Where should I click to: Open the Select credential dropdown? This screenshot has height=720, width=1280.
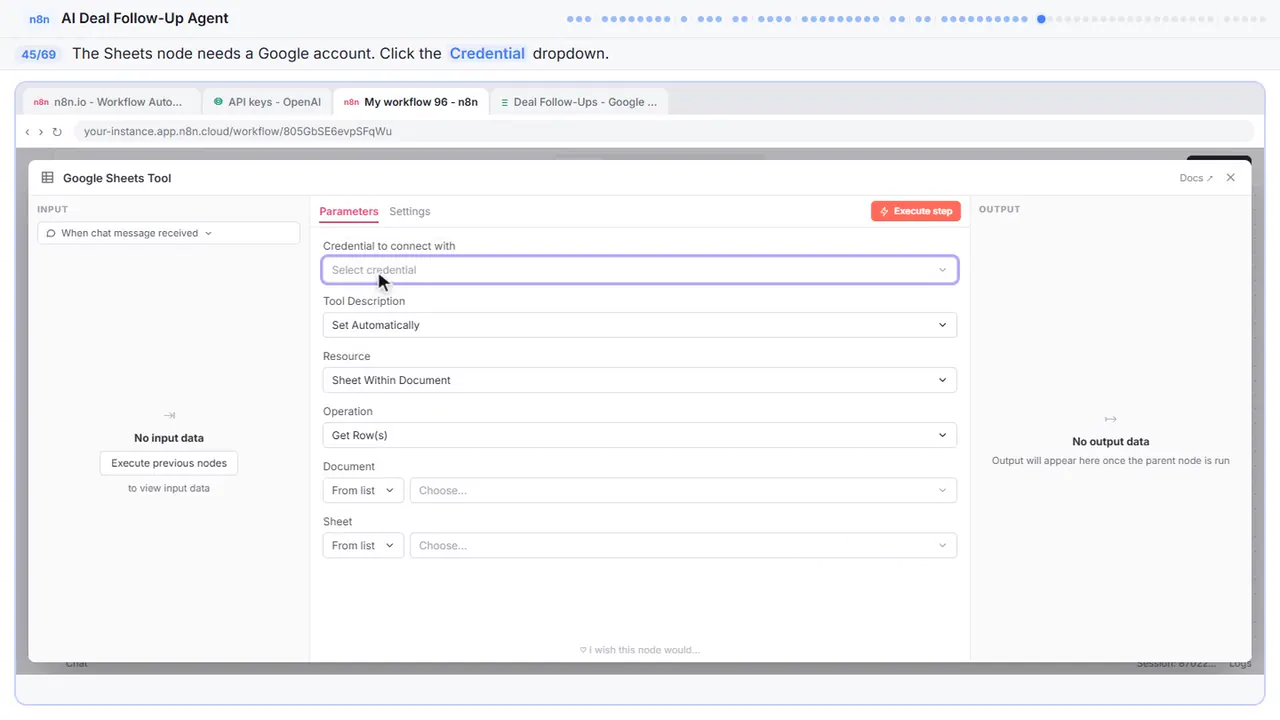(x=640, y=270)
